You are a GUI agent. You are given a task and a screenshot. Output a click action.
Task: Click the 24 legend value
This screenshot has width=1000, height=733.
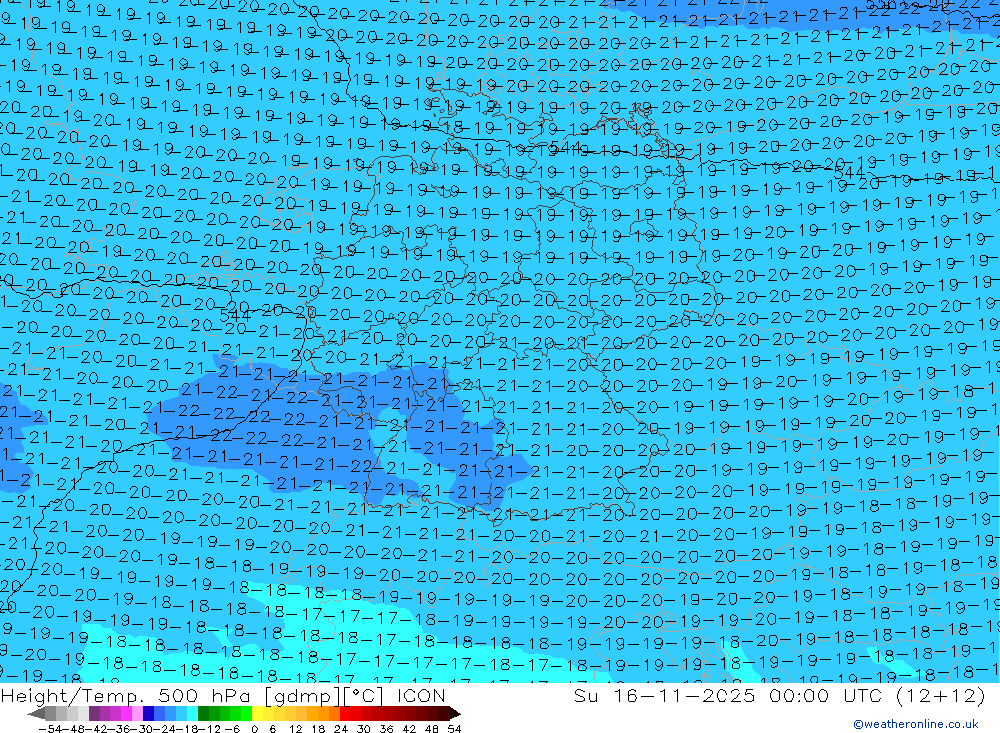tap(341, 729)
